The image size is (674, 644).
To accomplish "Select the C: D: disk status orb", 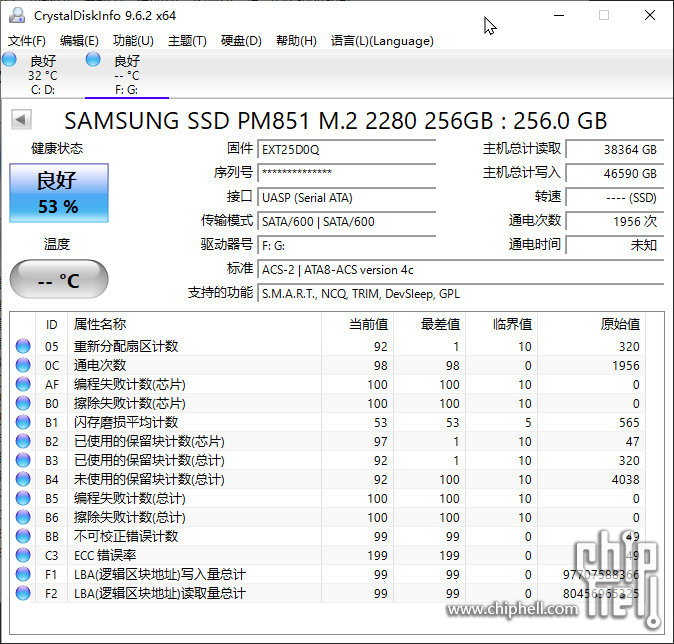I will tap(9, 59).
